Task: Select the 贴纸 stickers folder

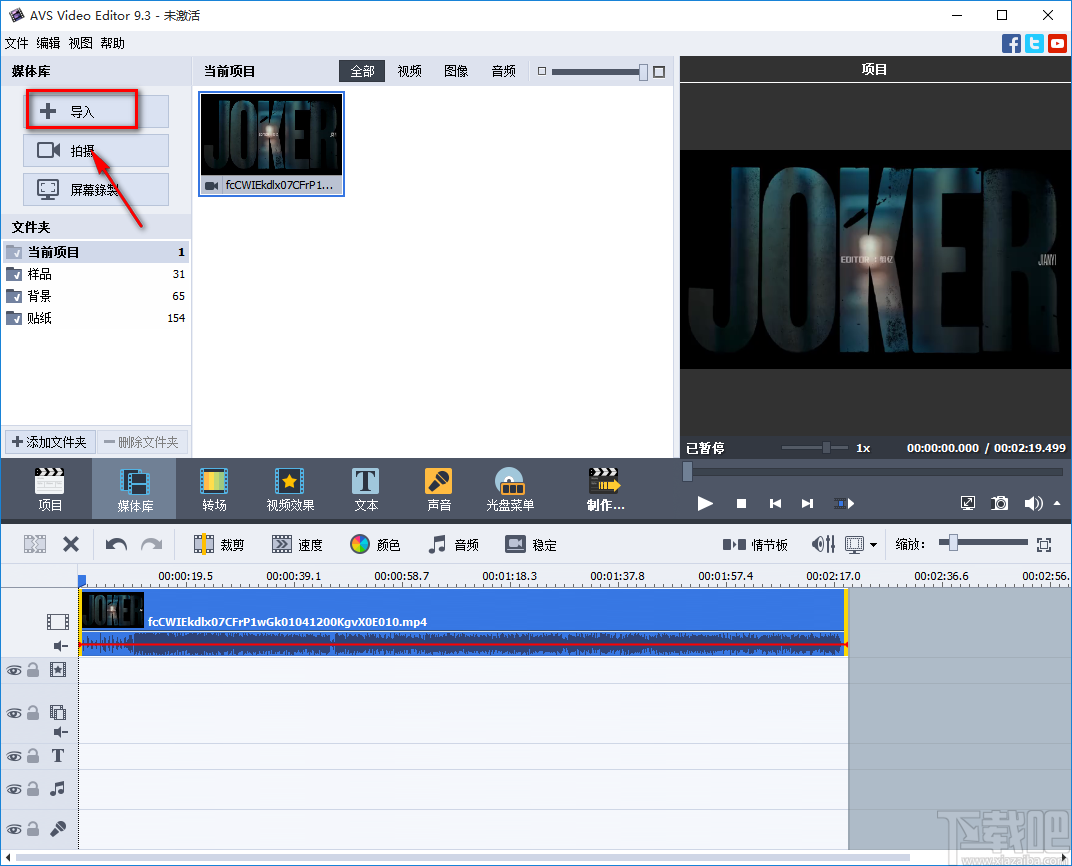Action: click(x=96, y=318)
